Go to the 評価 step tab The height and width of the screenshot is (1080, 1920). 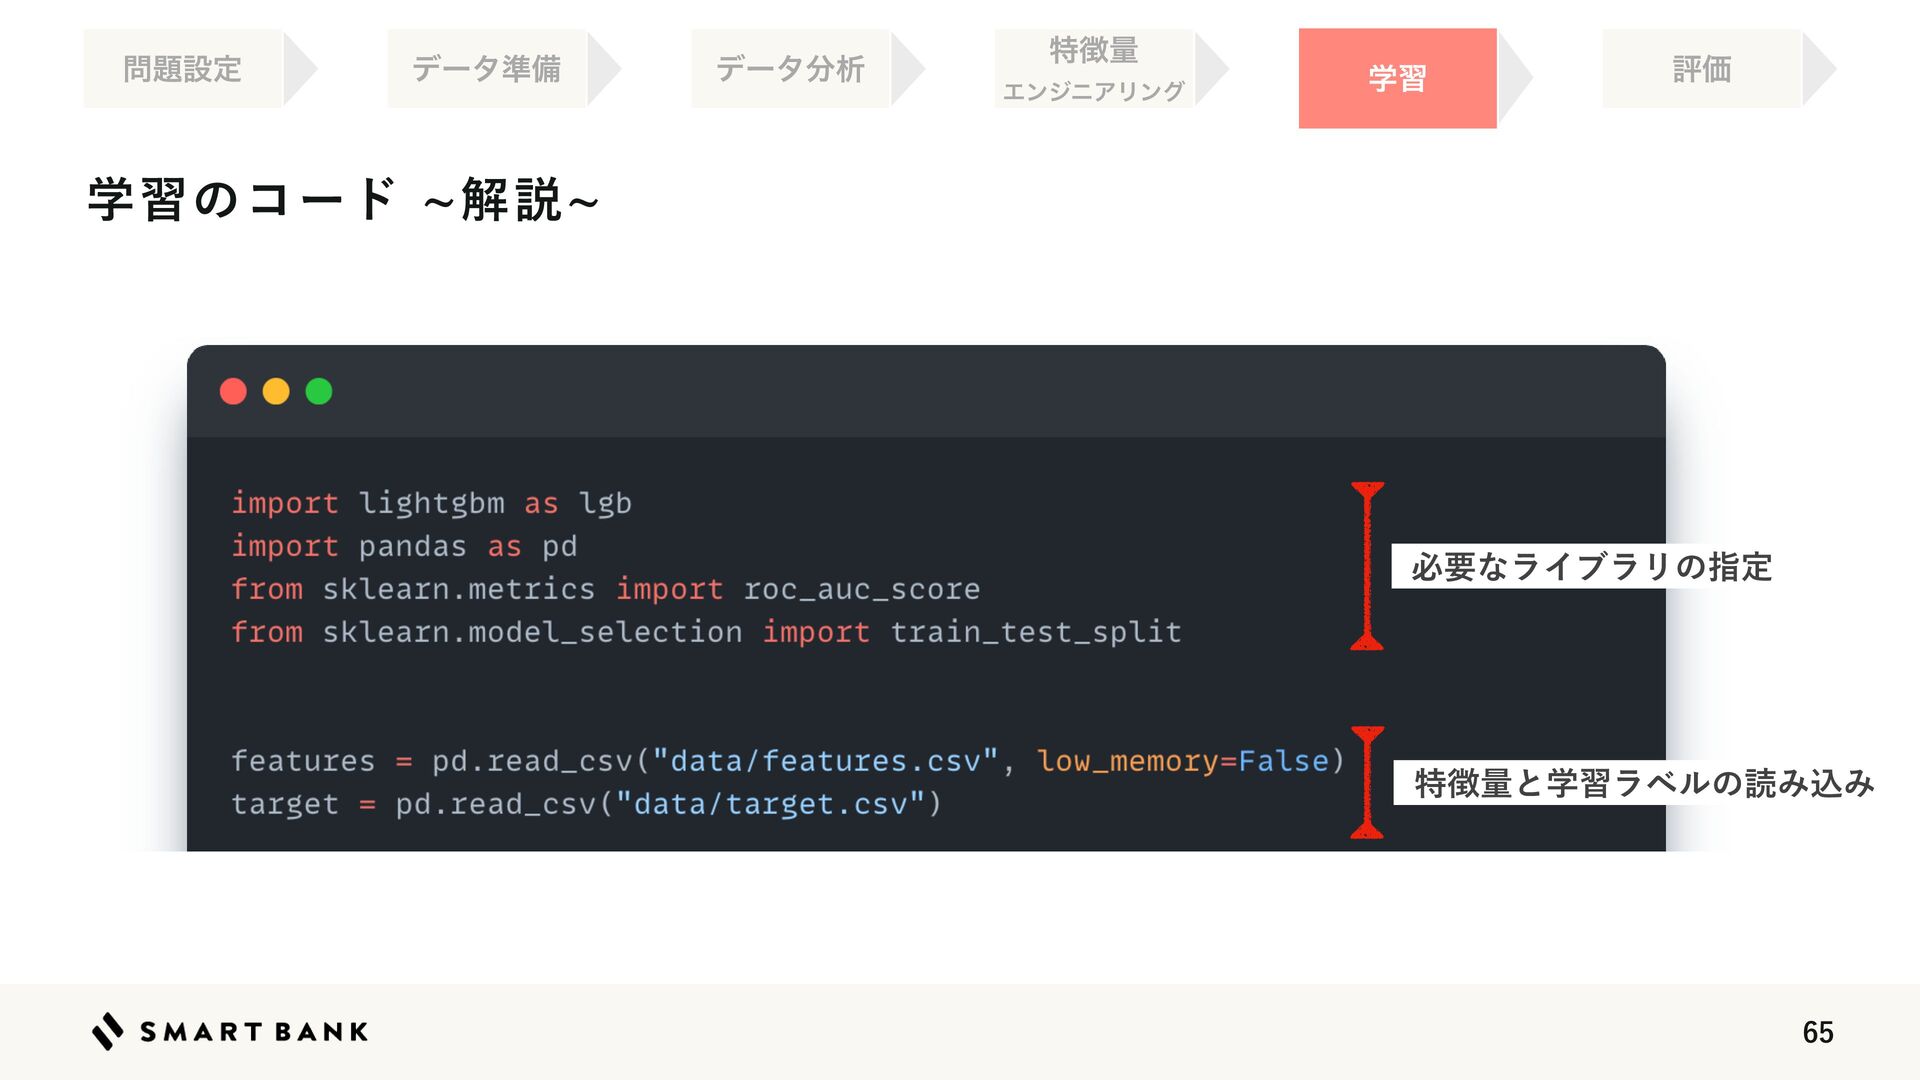(1702, 69)
